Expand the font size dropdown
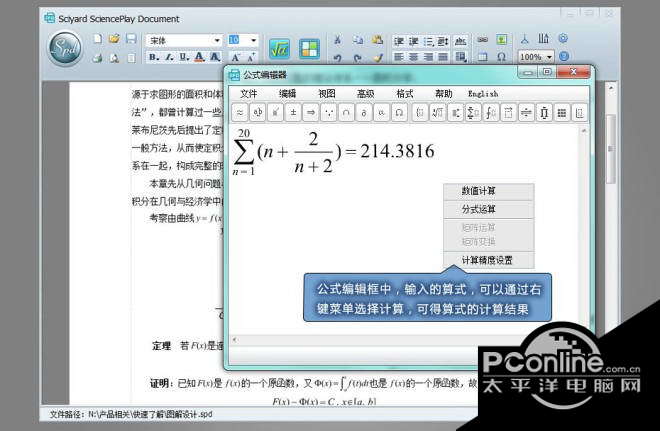The height and width of the screenshot is (431, 660). coord(253,40)
